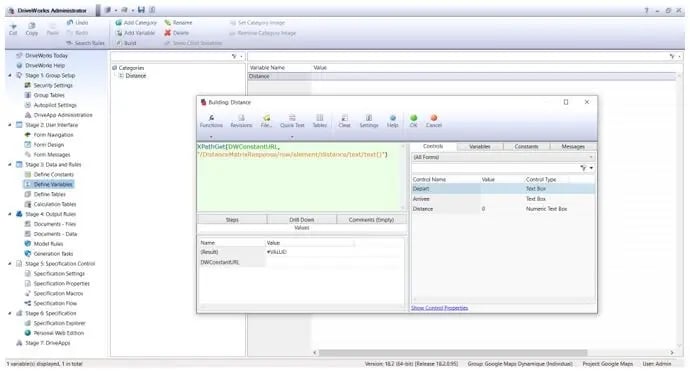Switch to the Constants tab
The image size is (690, 375).
(x=526, y=146)
